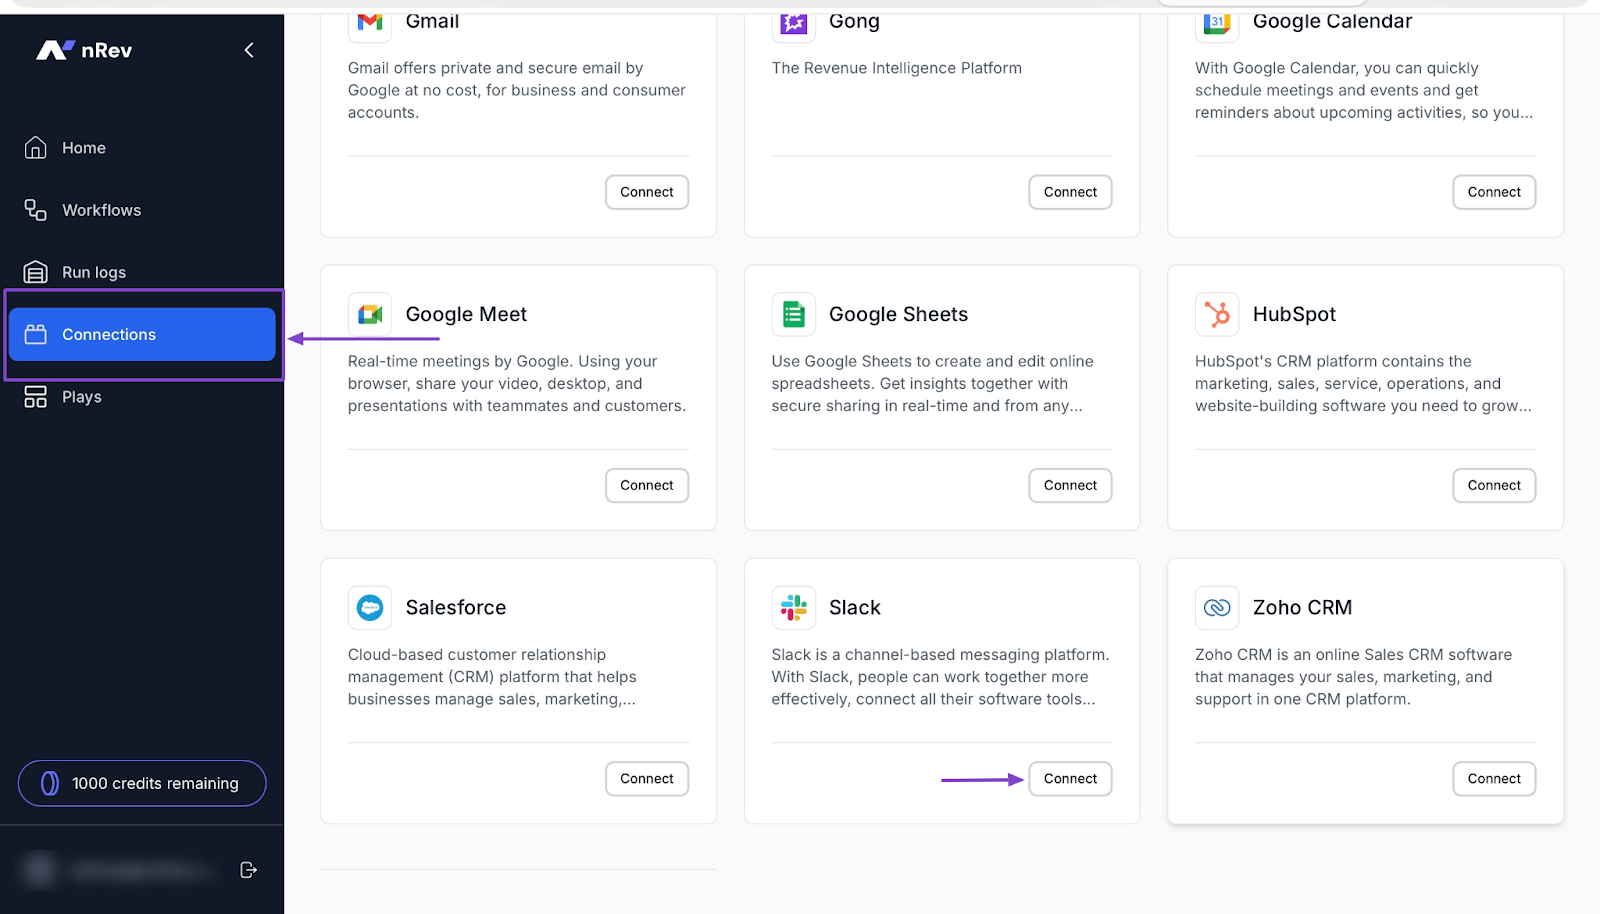Connect the Slack integration
The image size is (1600, 914).
pyautogui.click(x=1069, y=778)
